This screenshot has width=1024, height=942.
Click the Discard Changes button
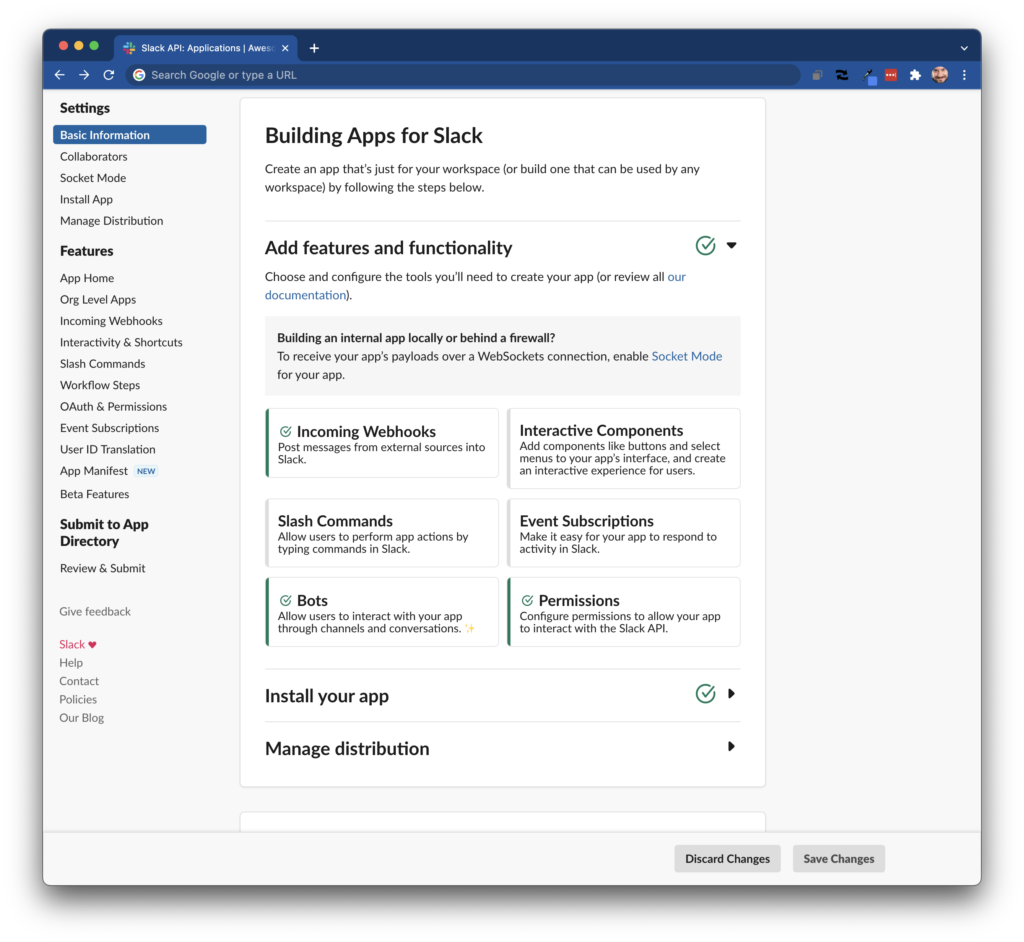point(728,858)
